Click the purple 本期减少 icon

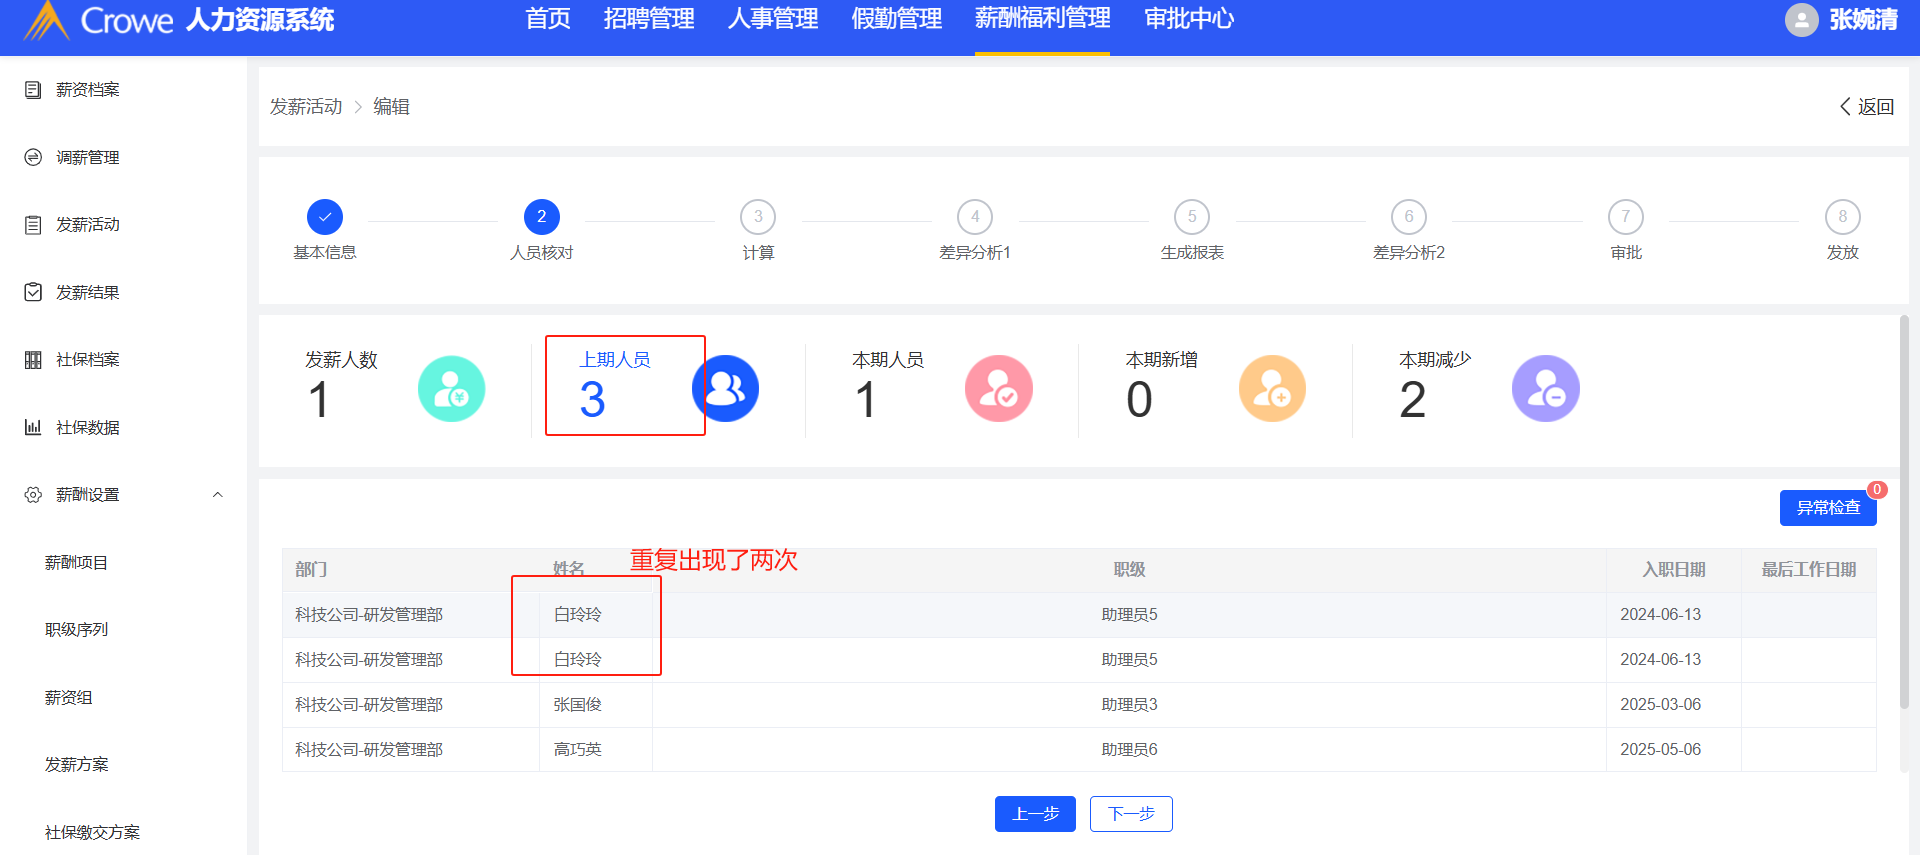[x=1545, y=389]
